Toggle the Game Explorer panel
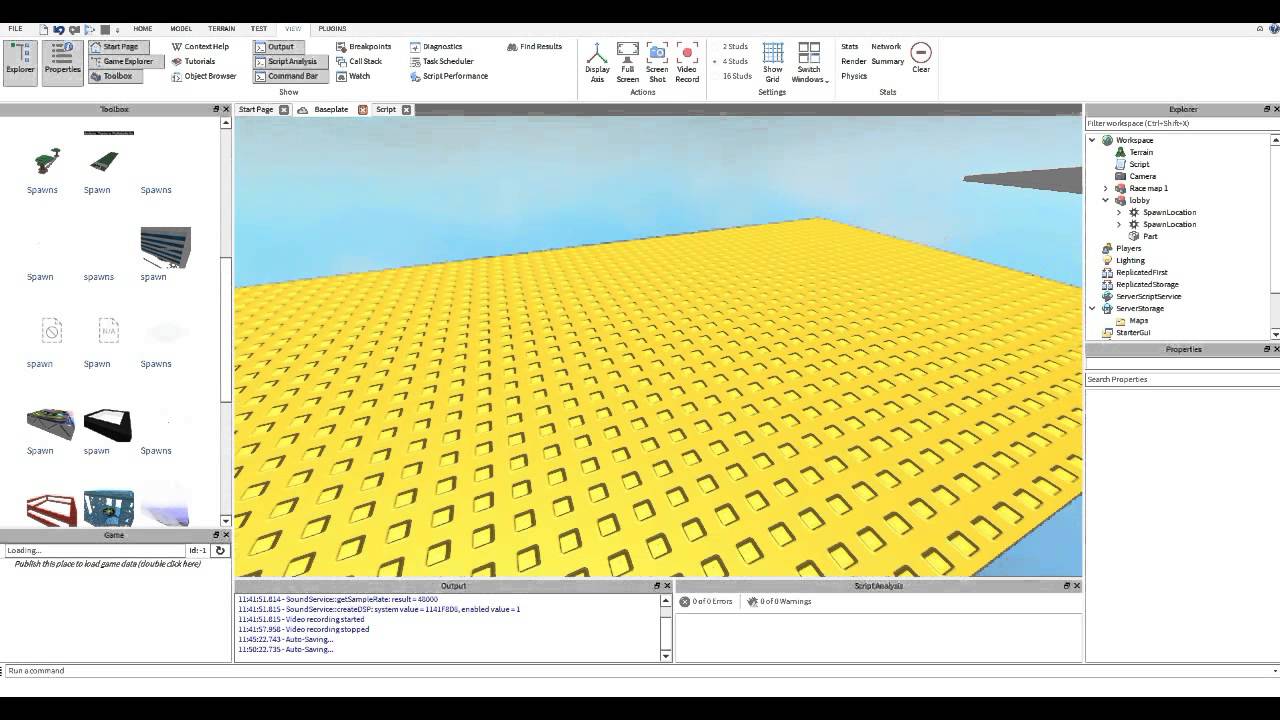The image size is (1280, 720). tap(124, 61)
